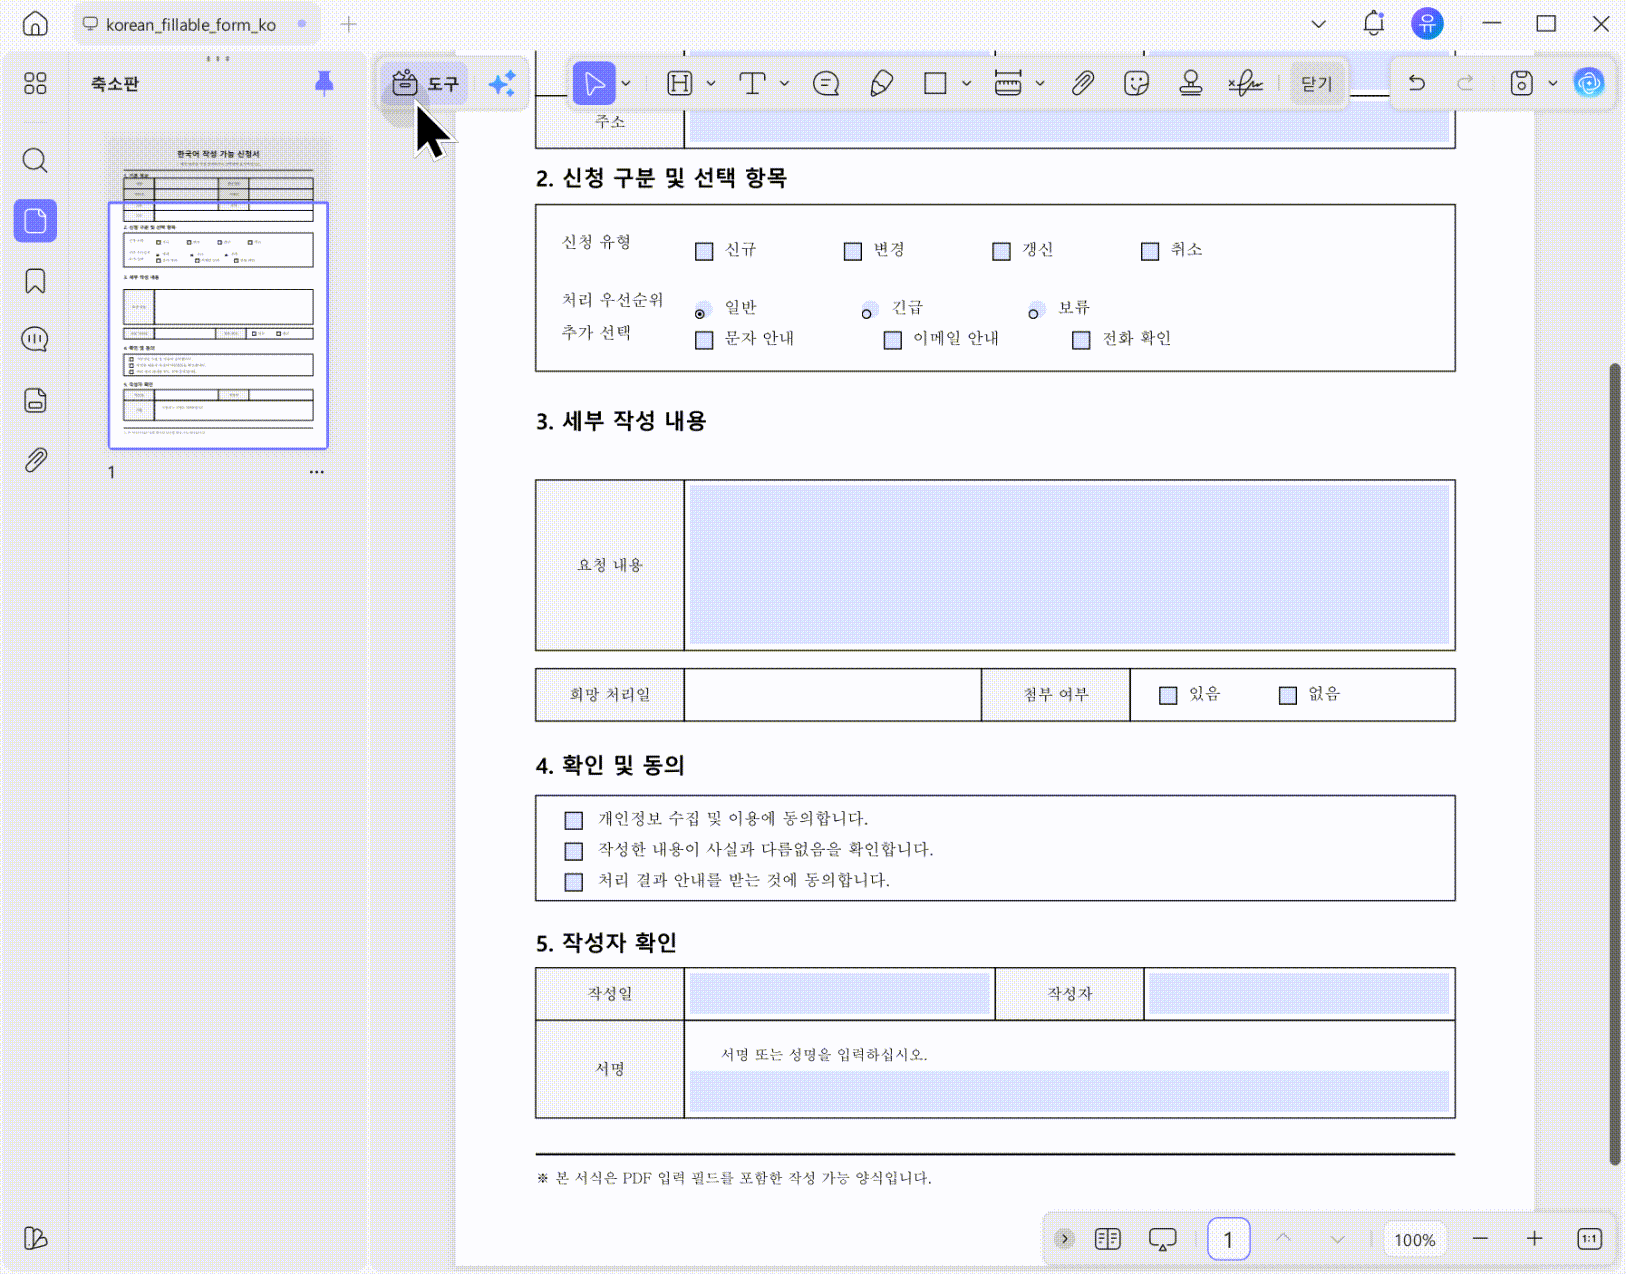
Task: Open a new tab with plus
Action: 348,24
